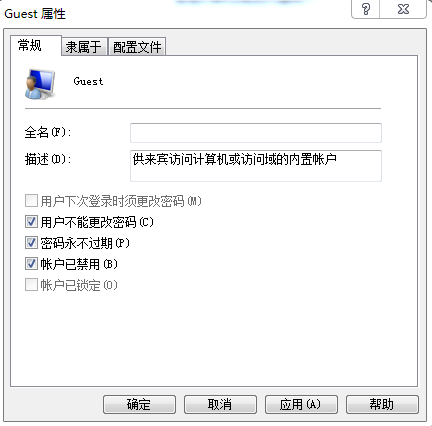Click the 描述 text field
The height and width of the screenshot is (426, 432).
coord(256,166)
